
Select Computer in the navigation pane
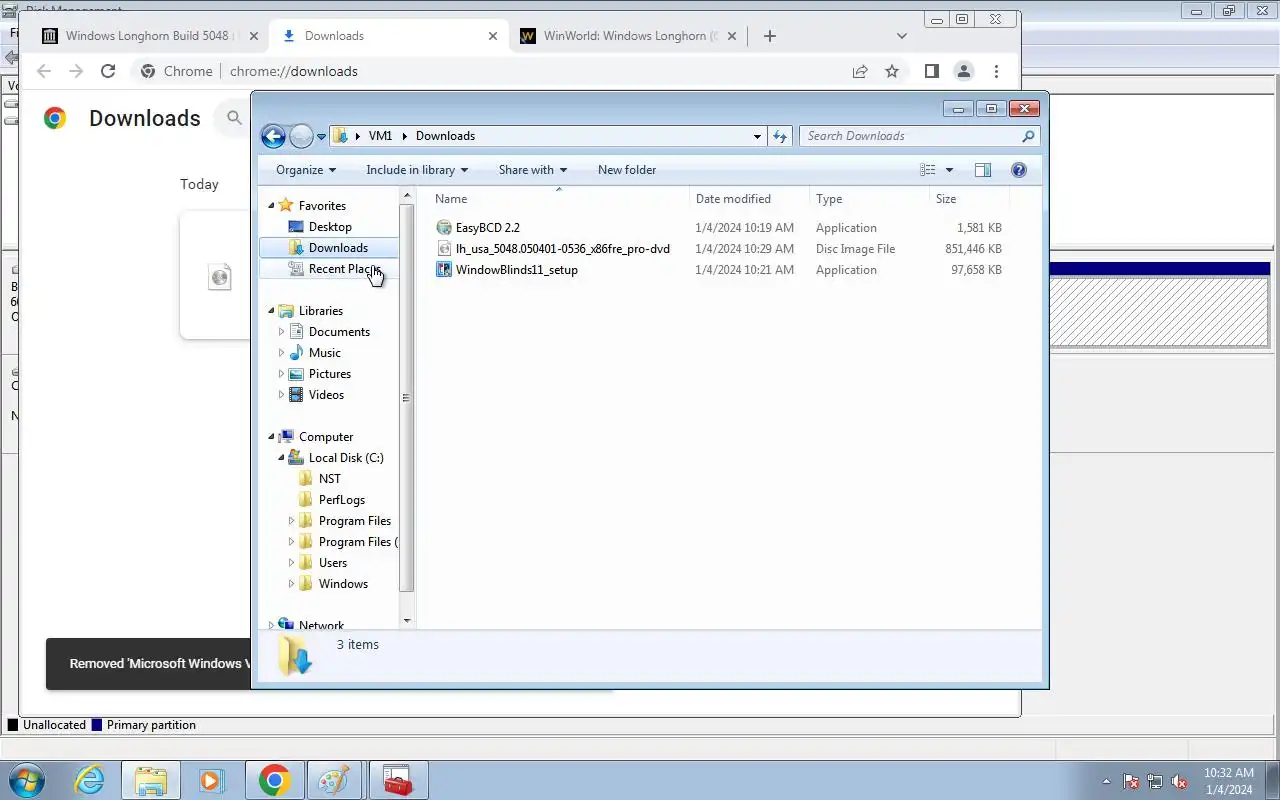pos(326,437)
